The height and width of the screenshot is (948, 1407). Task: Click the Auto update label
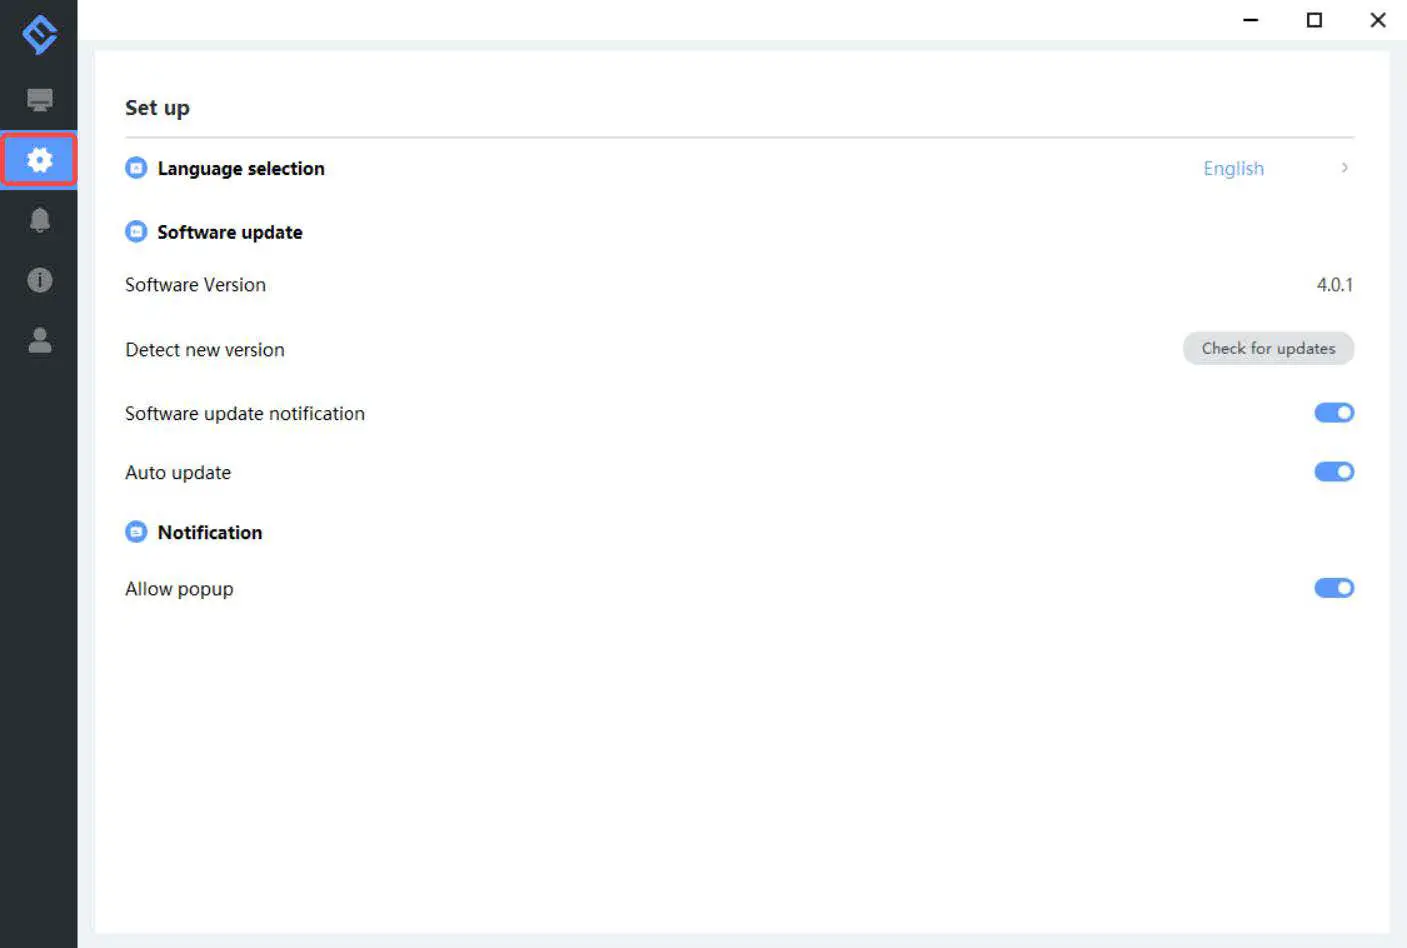(x=178, y=473)
